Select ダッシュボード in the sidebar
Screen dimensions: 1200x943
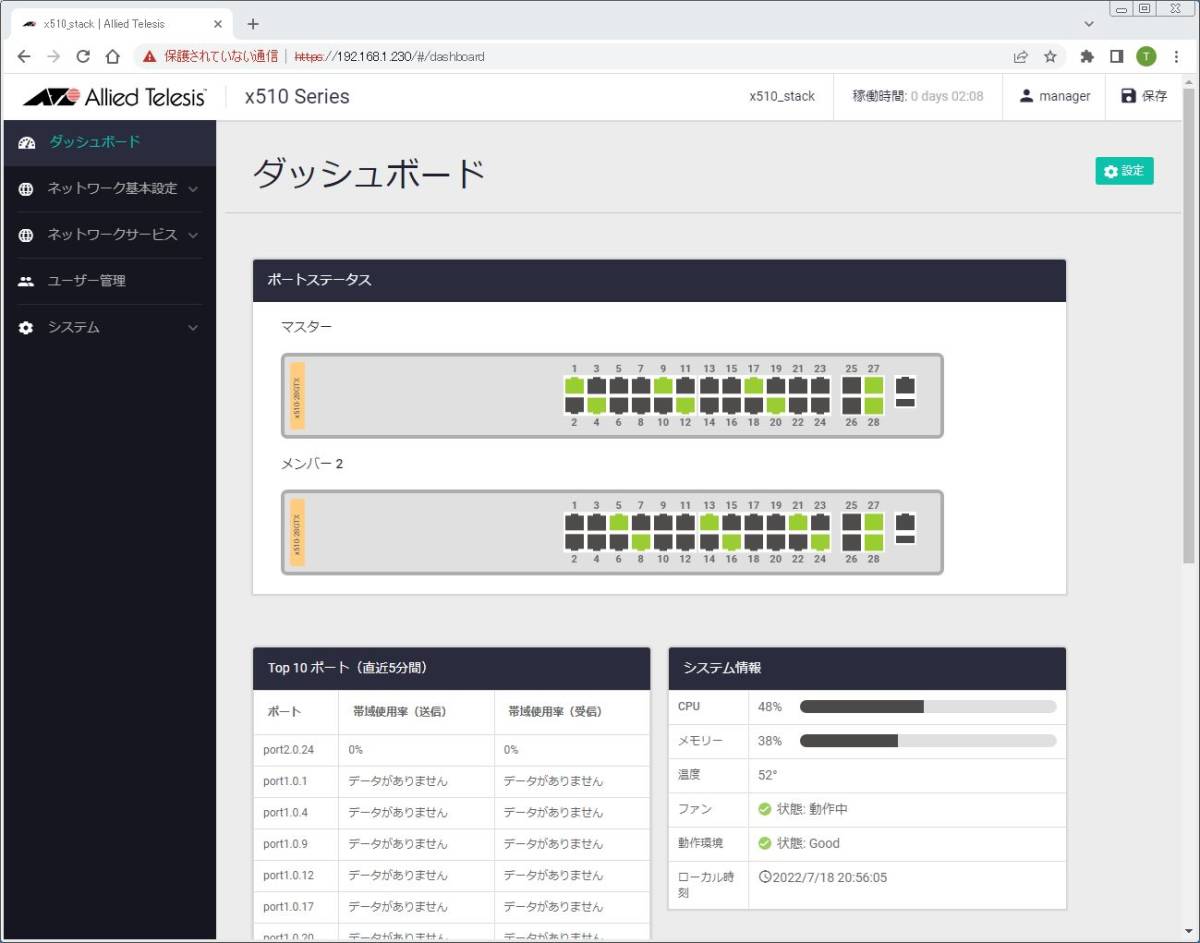click(x=108, y=143)
